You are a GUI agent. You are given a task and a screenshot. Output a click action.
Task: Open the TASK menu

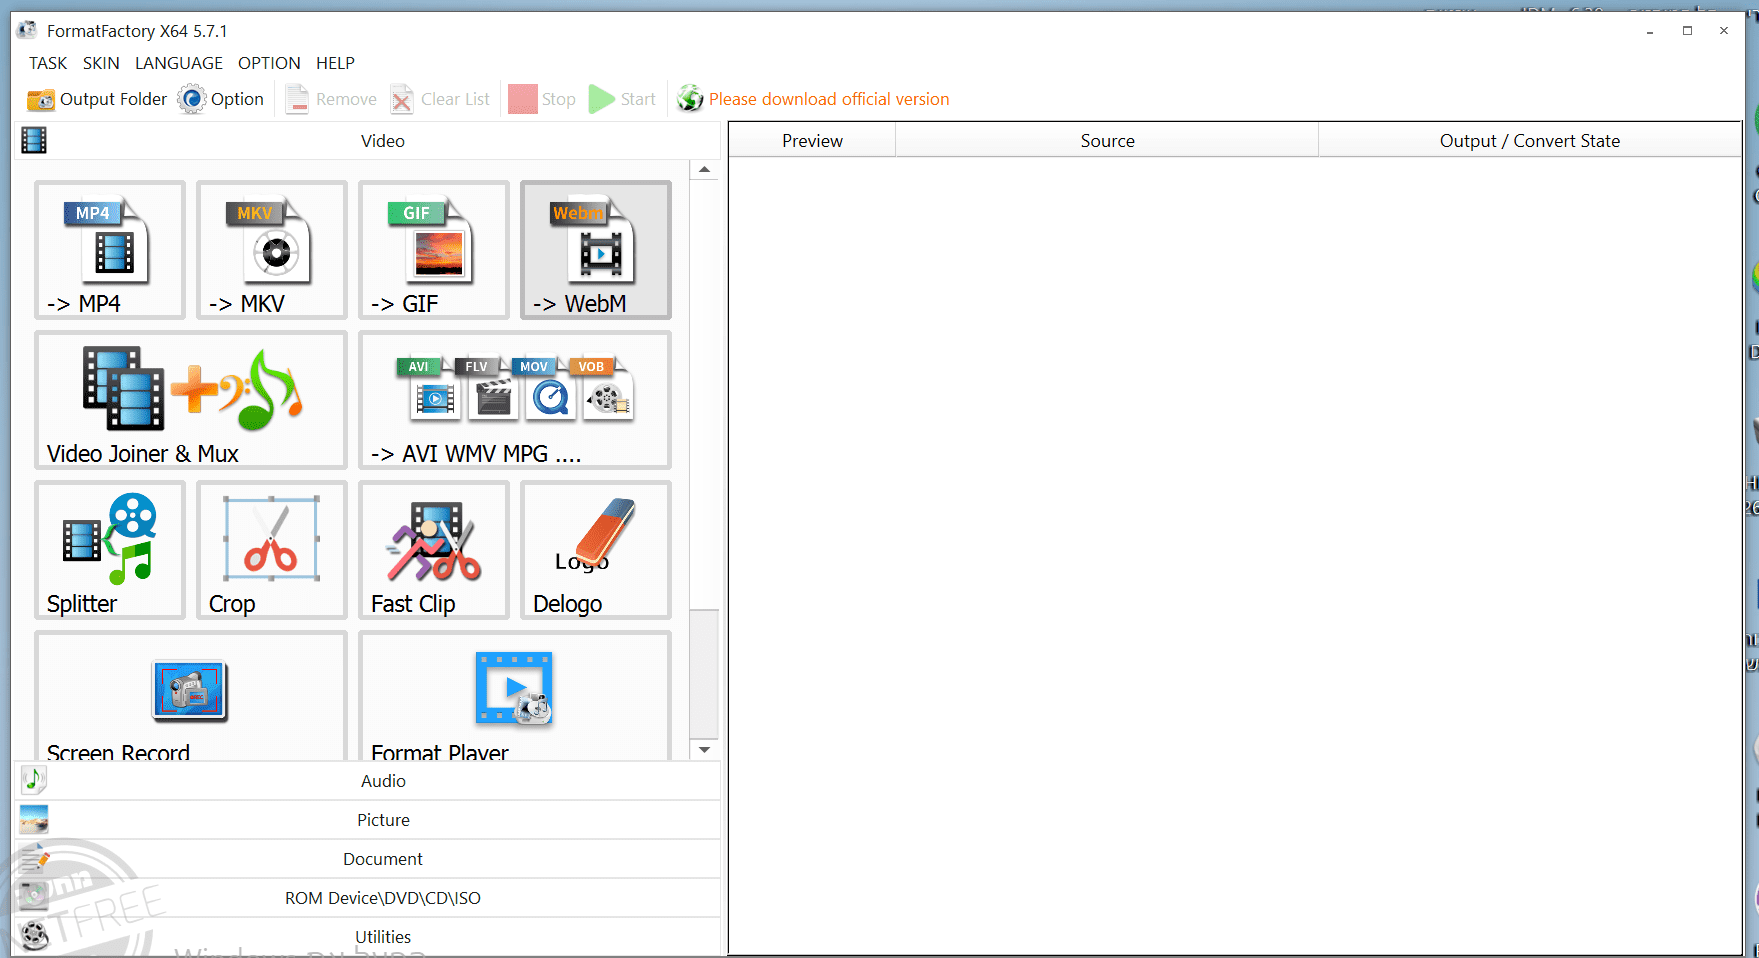pos(48,63)
